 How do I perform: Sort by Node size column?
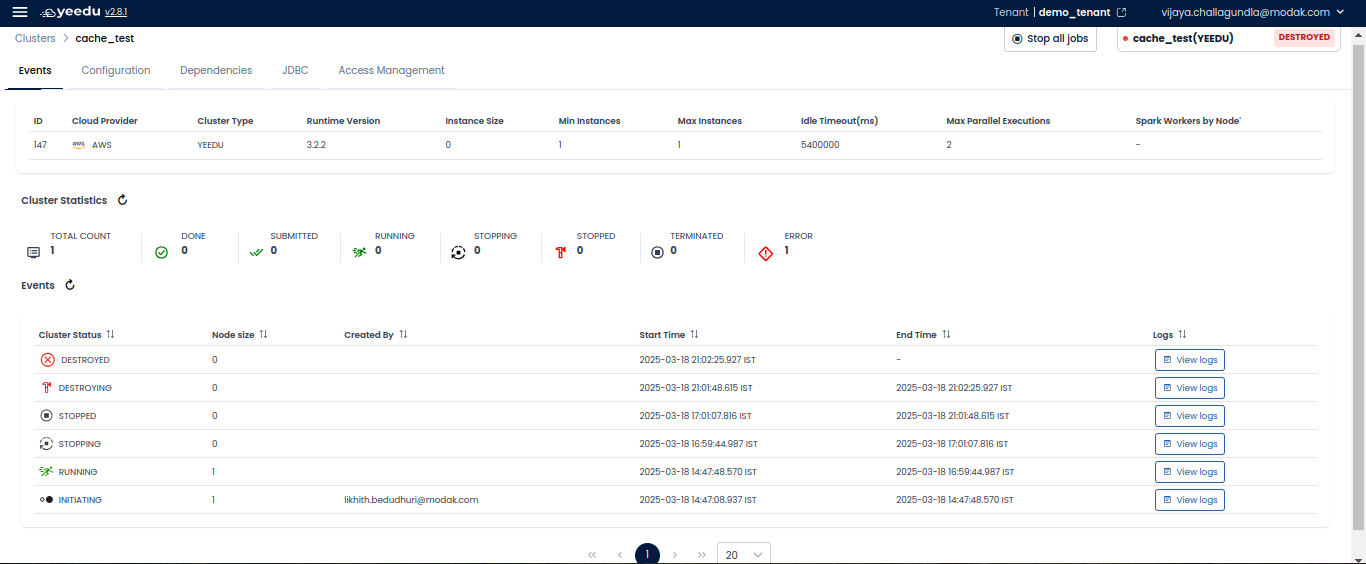tap(263, 335)
